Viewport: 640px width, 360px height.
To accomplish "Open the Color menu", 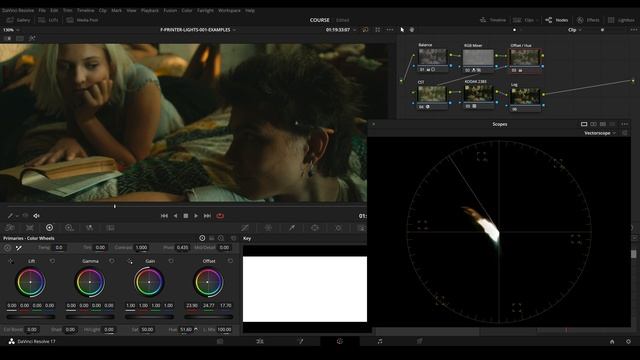I will (x=187, y=10).
